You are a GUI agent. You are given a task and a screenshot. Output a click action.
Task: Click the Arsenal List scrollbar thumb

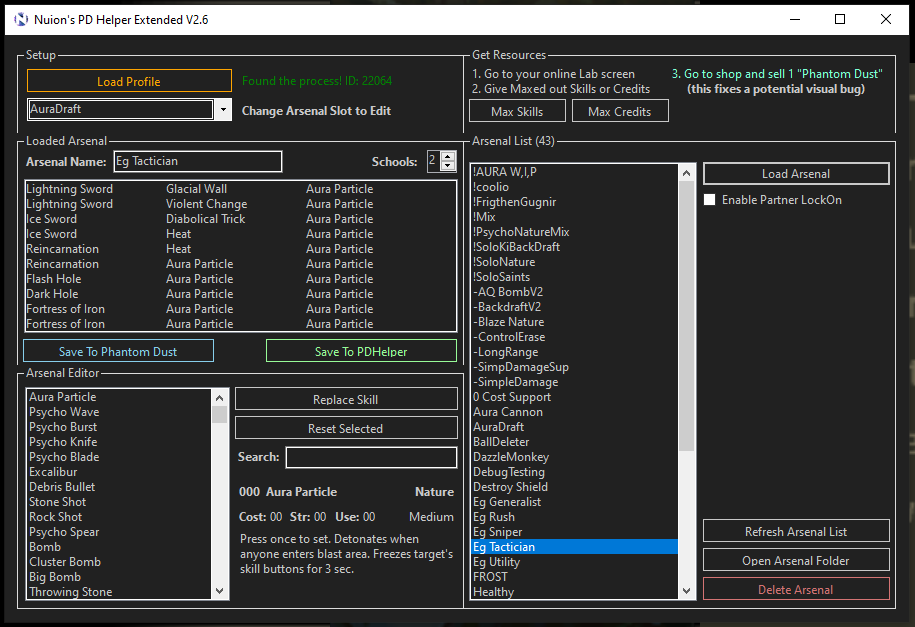pyautogui.click(x=686, y=315)
